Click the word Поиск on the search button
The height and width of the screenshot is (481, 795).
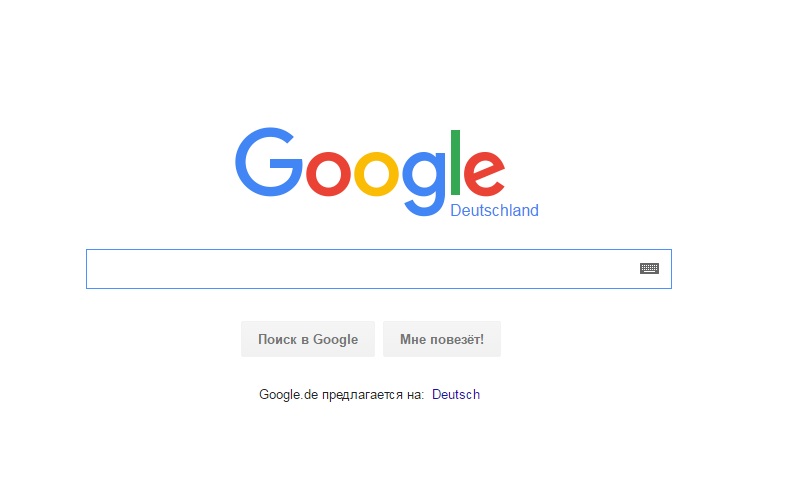click(277, 339)
